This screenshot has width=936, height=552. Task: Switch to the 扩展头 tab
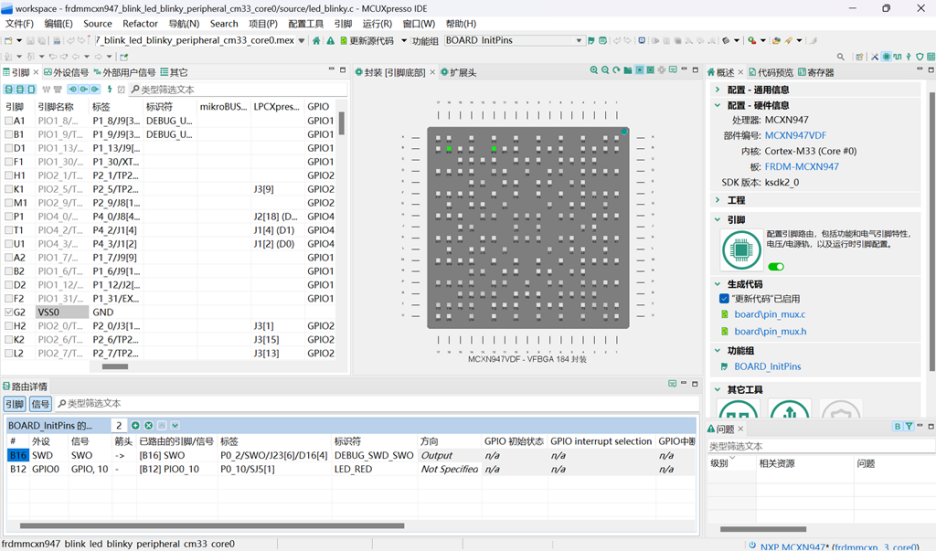458,72
